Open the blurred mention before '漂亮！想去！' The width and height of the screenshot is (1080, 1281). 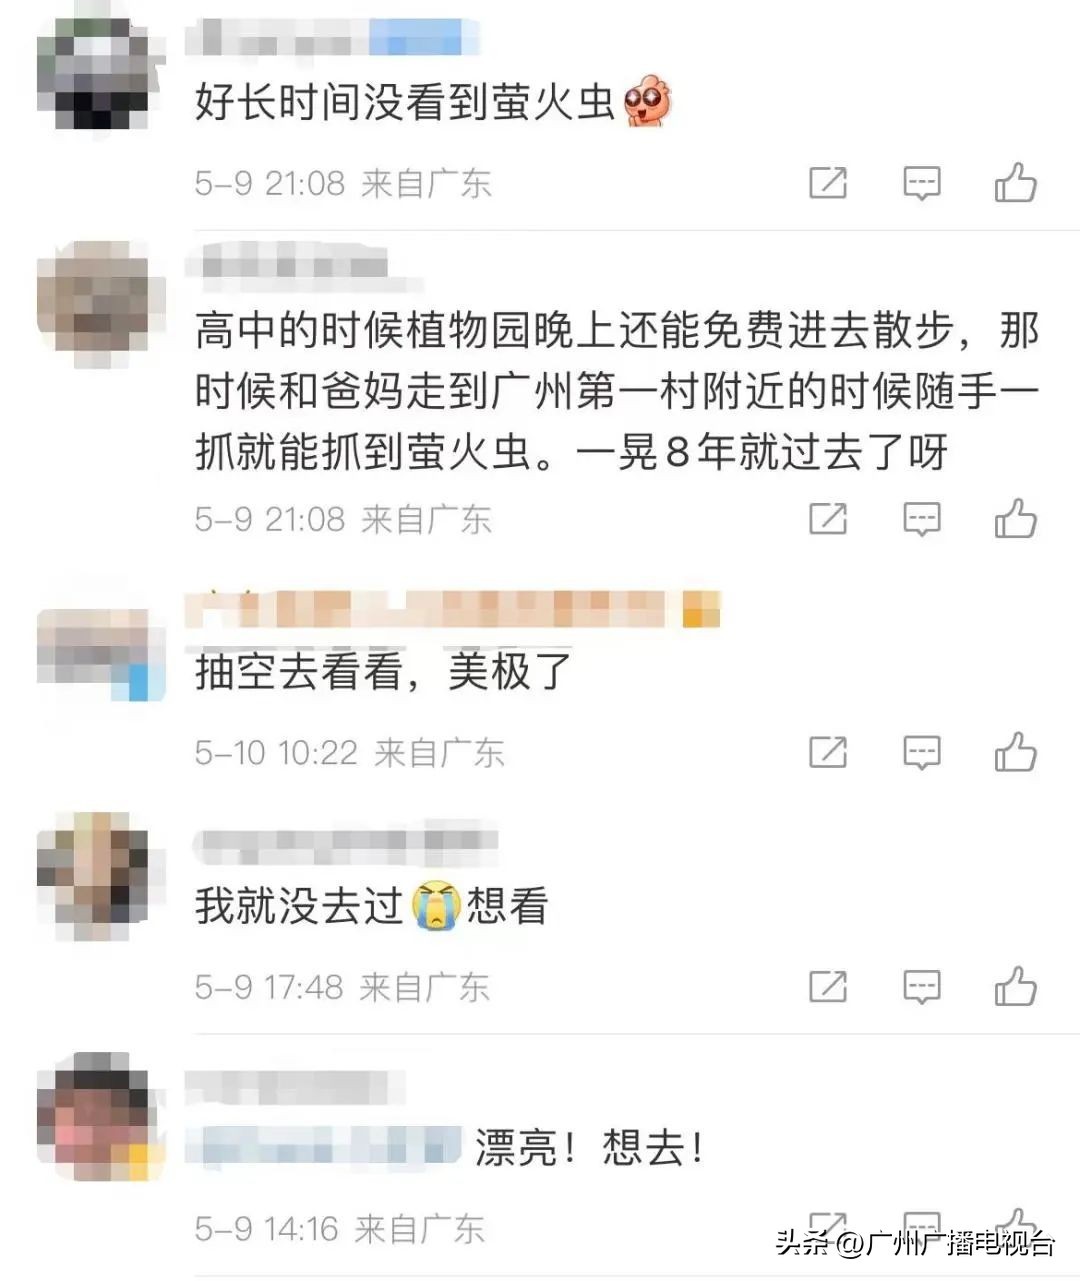point(324,1146)
